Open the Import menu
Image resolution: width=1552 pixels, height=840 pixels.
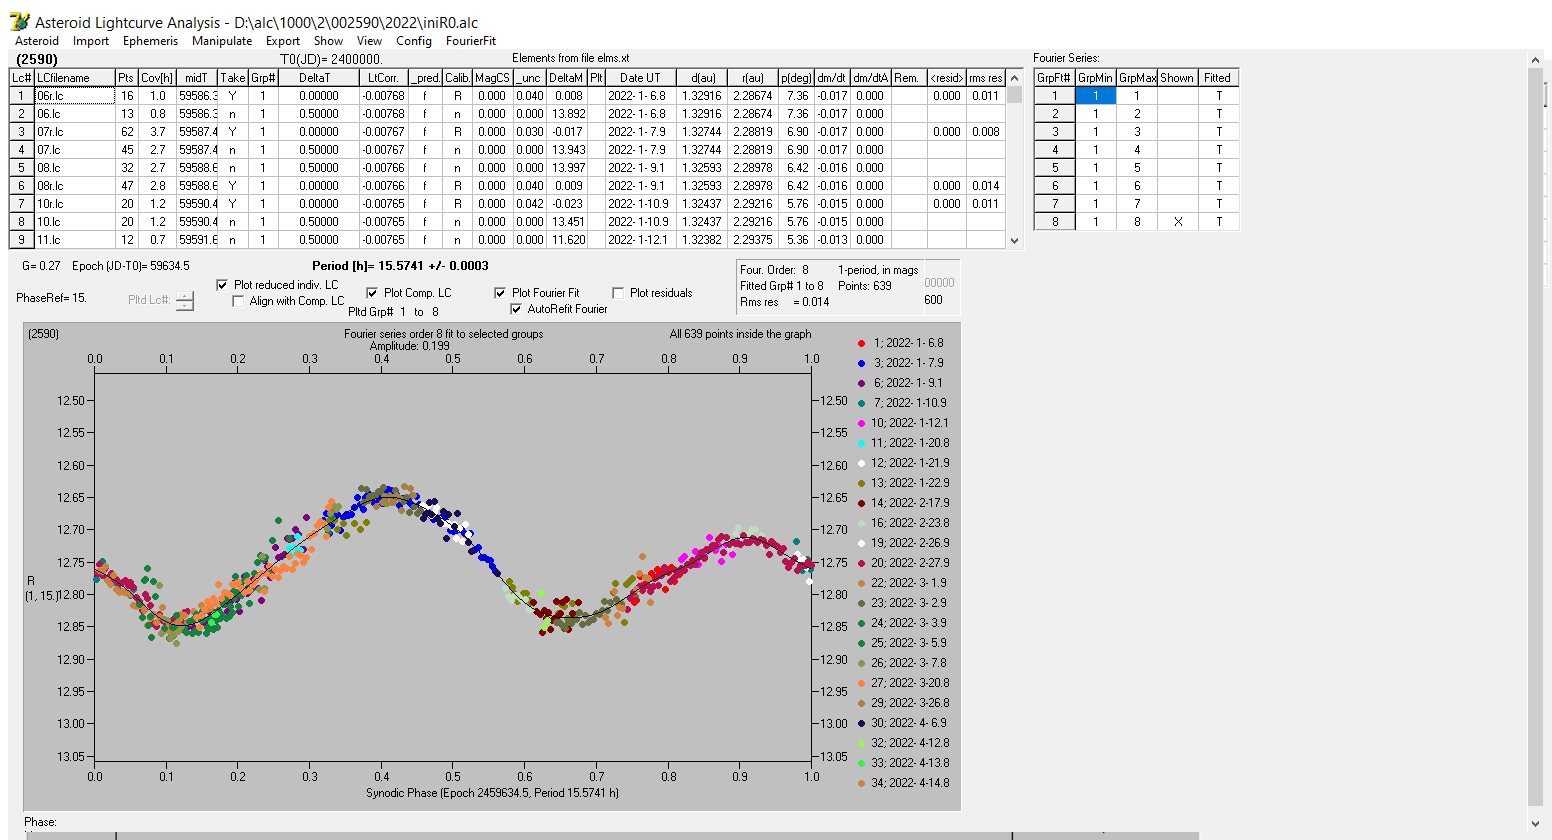(91, 41)
